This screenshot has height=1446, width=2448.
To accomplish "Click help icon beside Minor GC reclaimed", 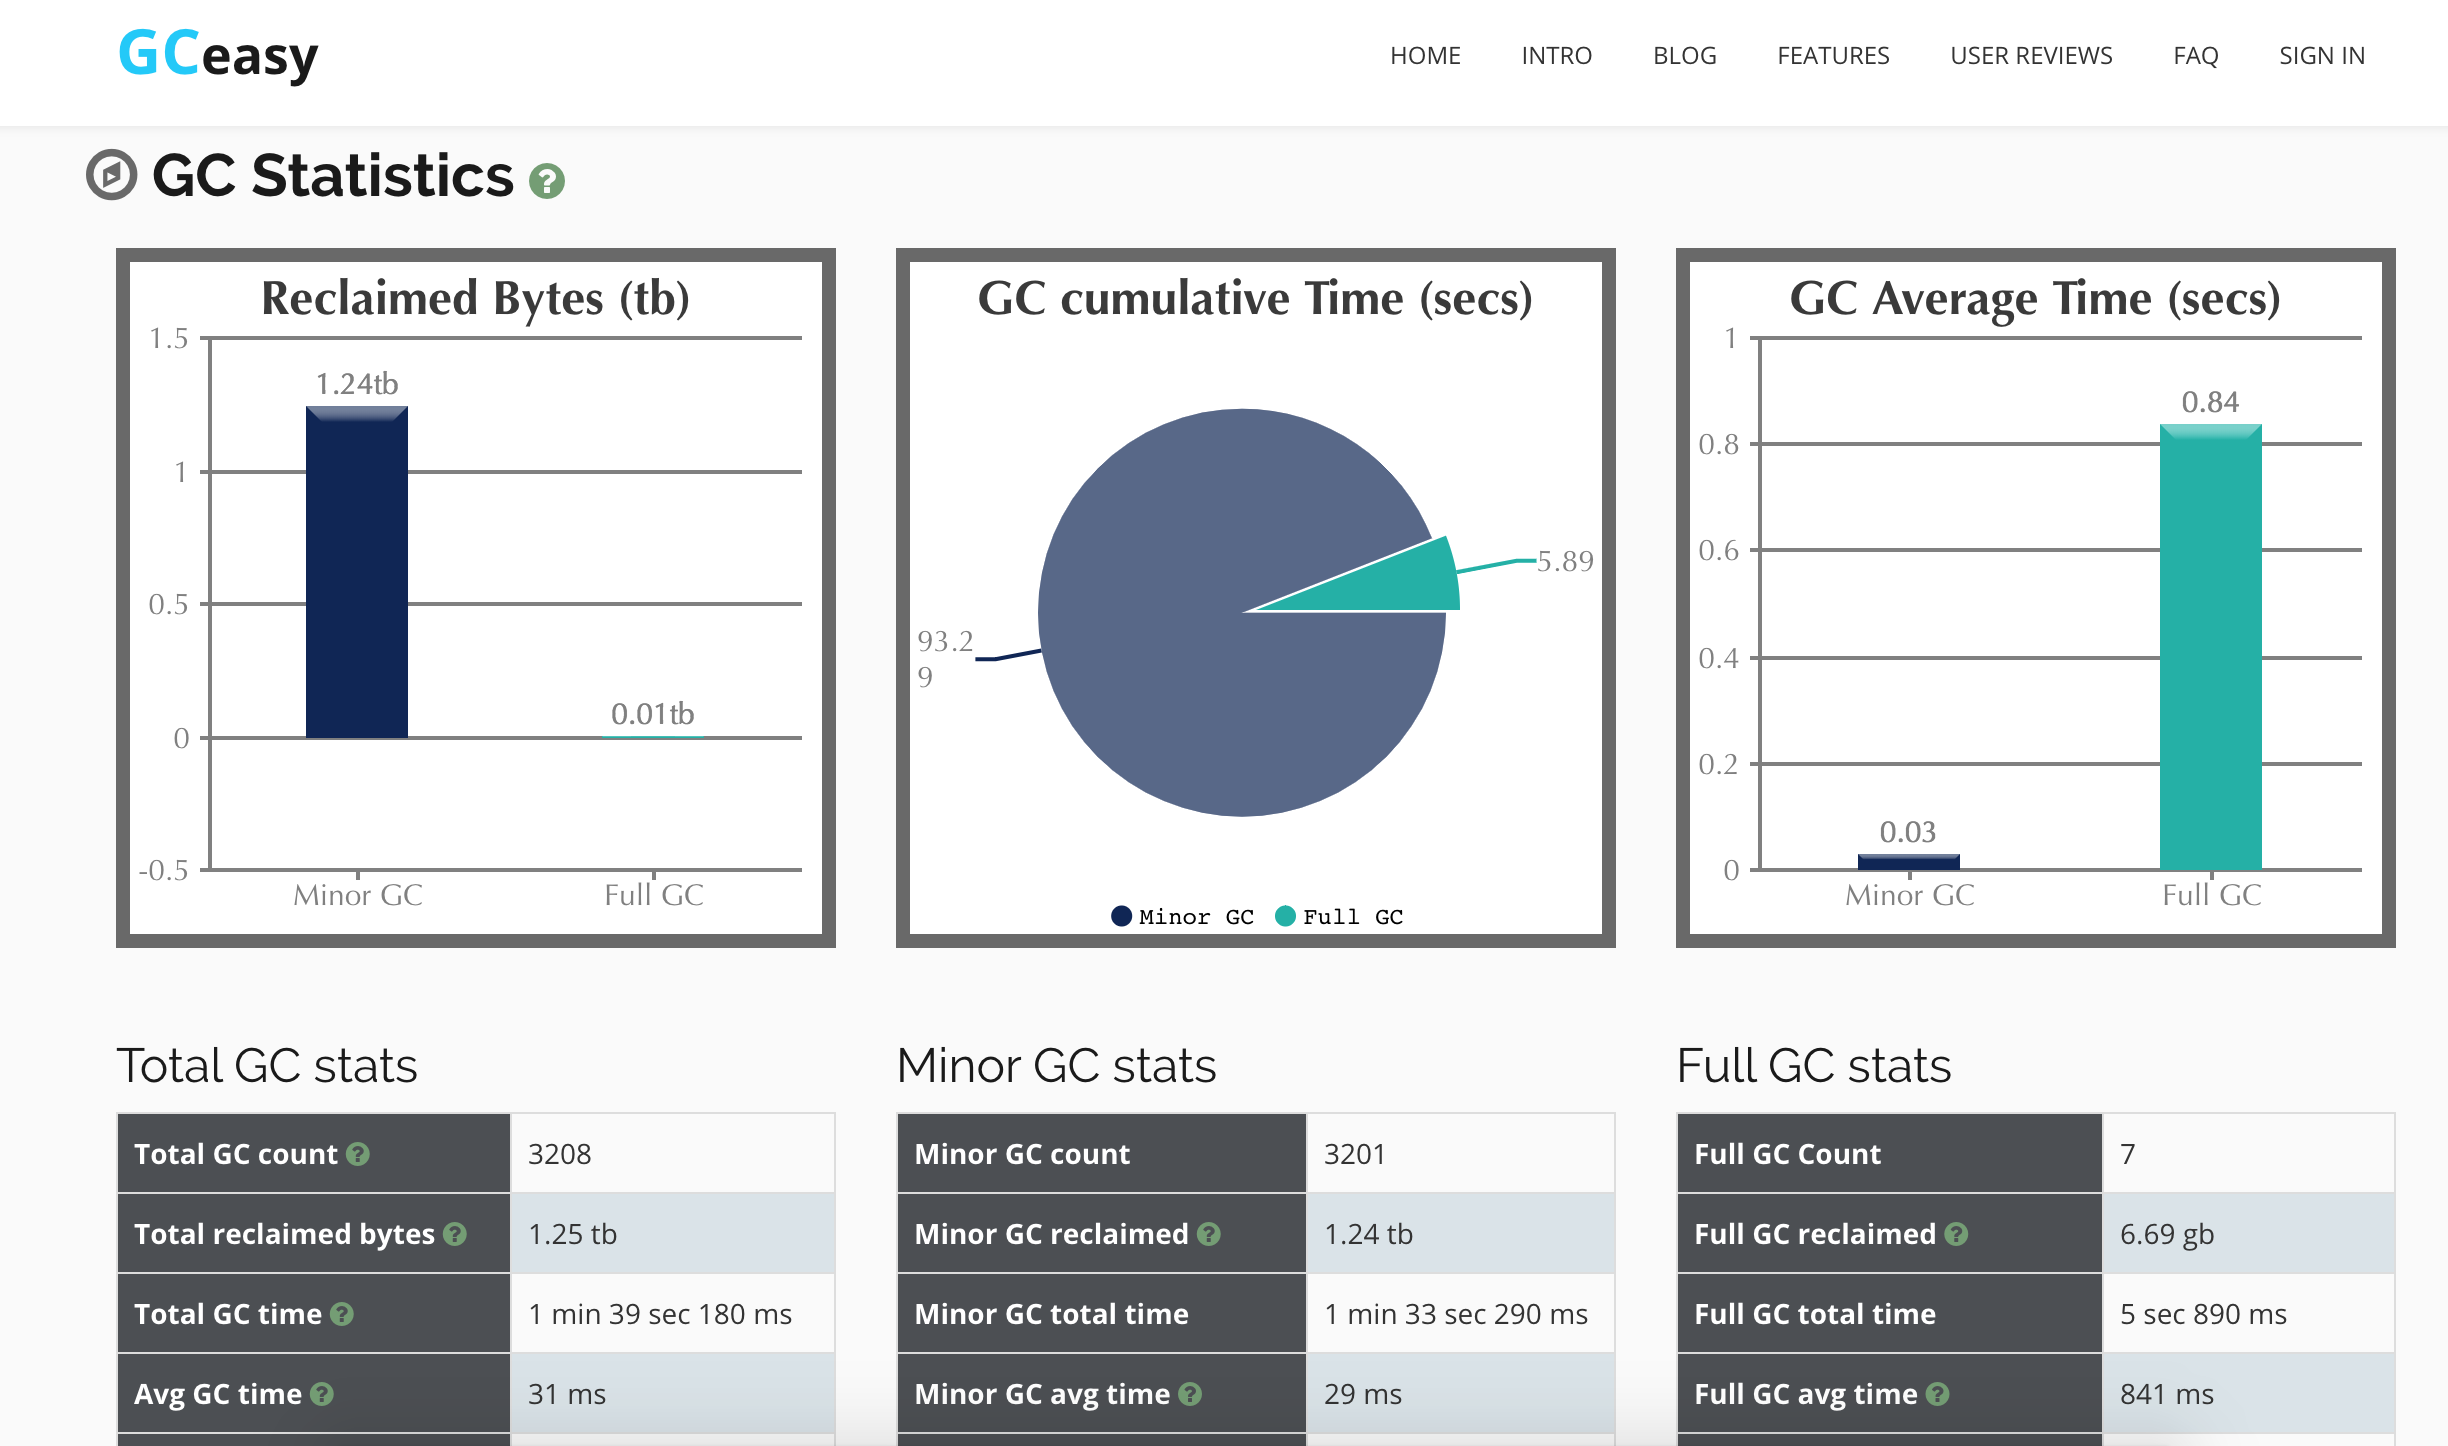I will 1209,1234.
